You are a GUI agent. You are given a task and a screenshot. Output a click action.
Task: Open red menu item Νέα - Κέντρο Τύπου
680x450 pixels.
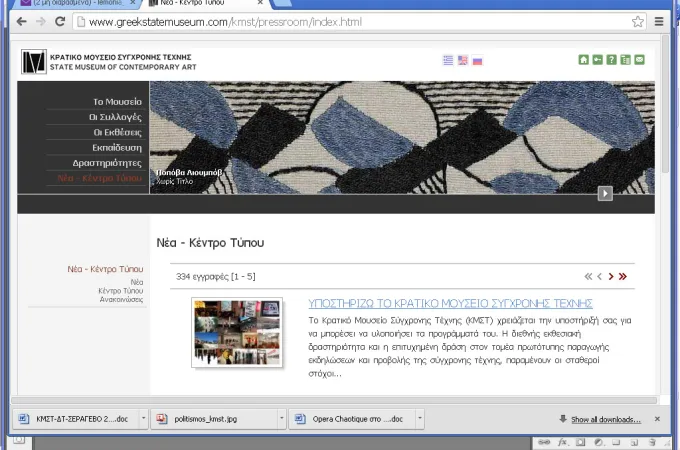pyautogui.click(x=100, y=178)
